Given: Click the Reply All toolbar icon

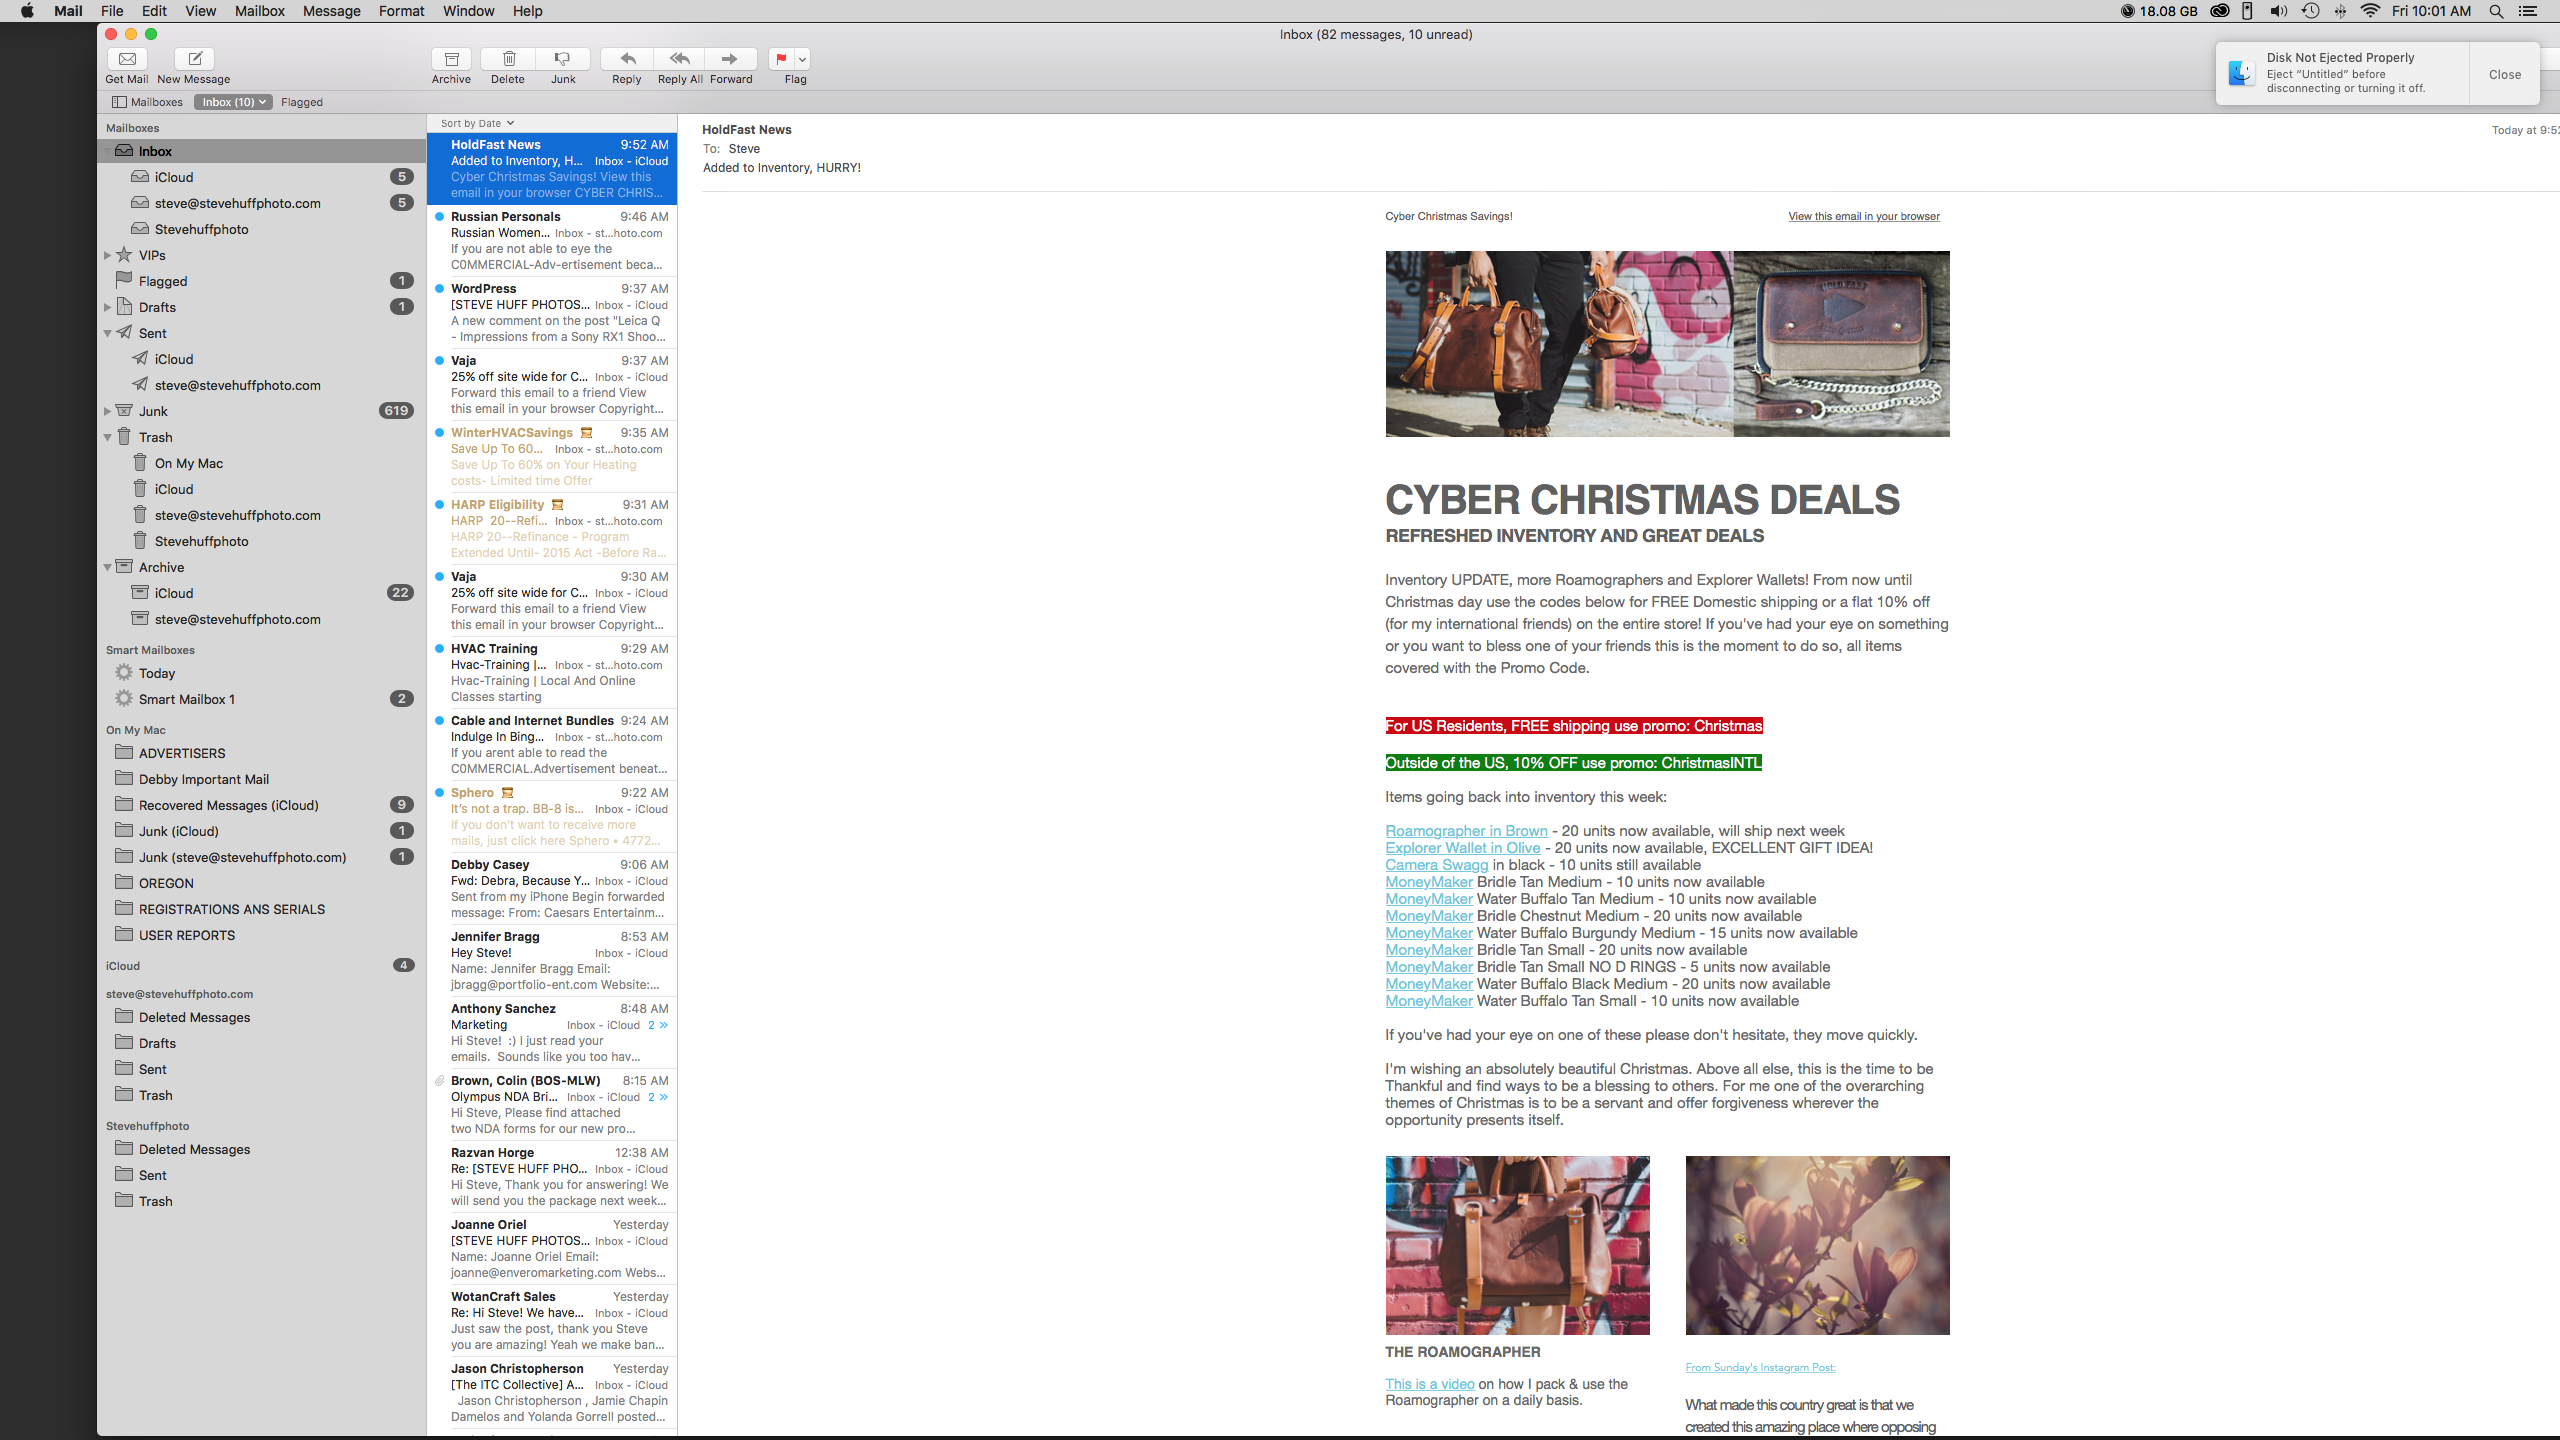Looking at the screenshot, I should (680, 59).
